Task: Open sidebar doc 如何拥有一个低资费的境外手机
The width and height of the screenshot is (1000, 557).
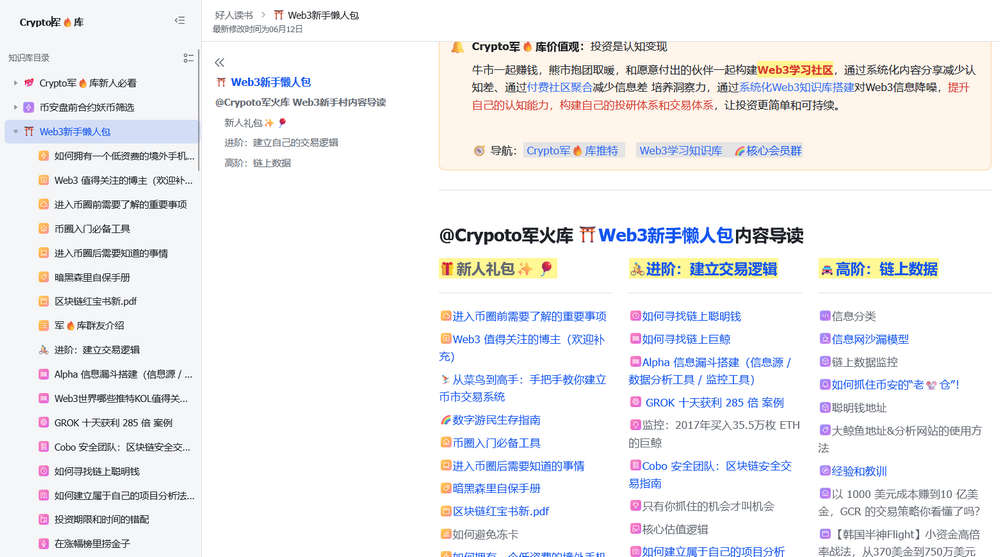Action: (x=124, y=156)
